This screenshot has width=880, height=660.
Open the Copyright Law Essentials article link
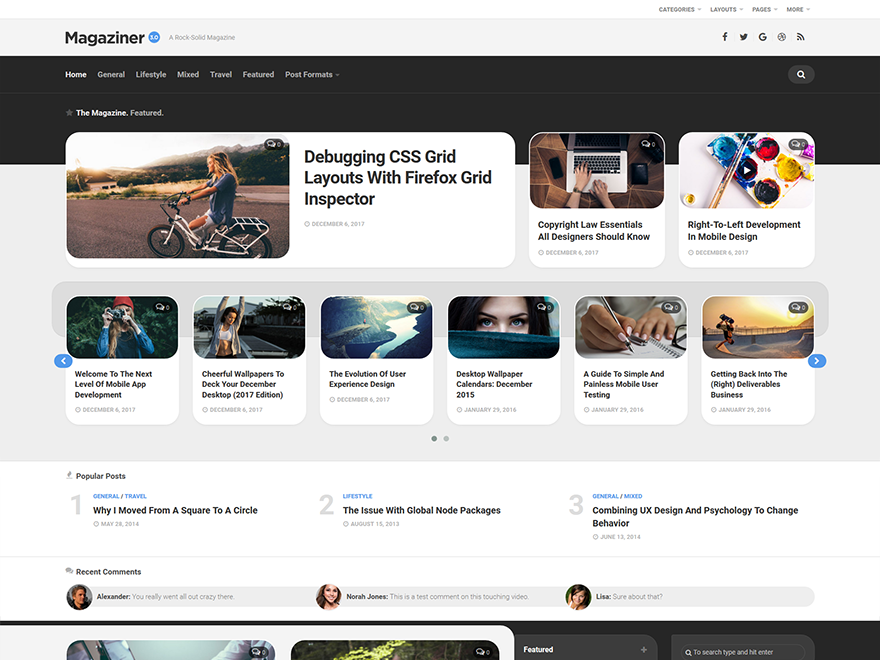point(594,231)
